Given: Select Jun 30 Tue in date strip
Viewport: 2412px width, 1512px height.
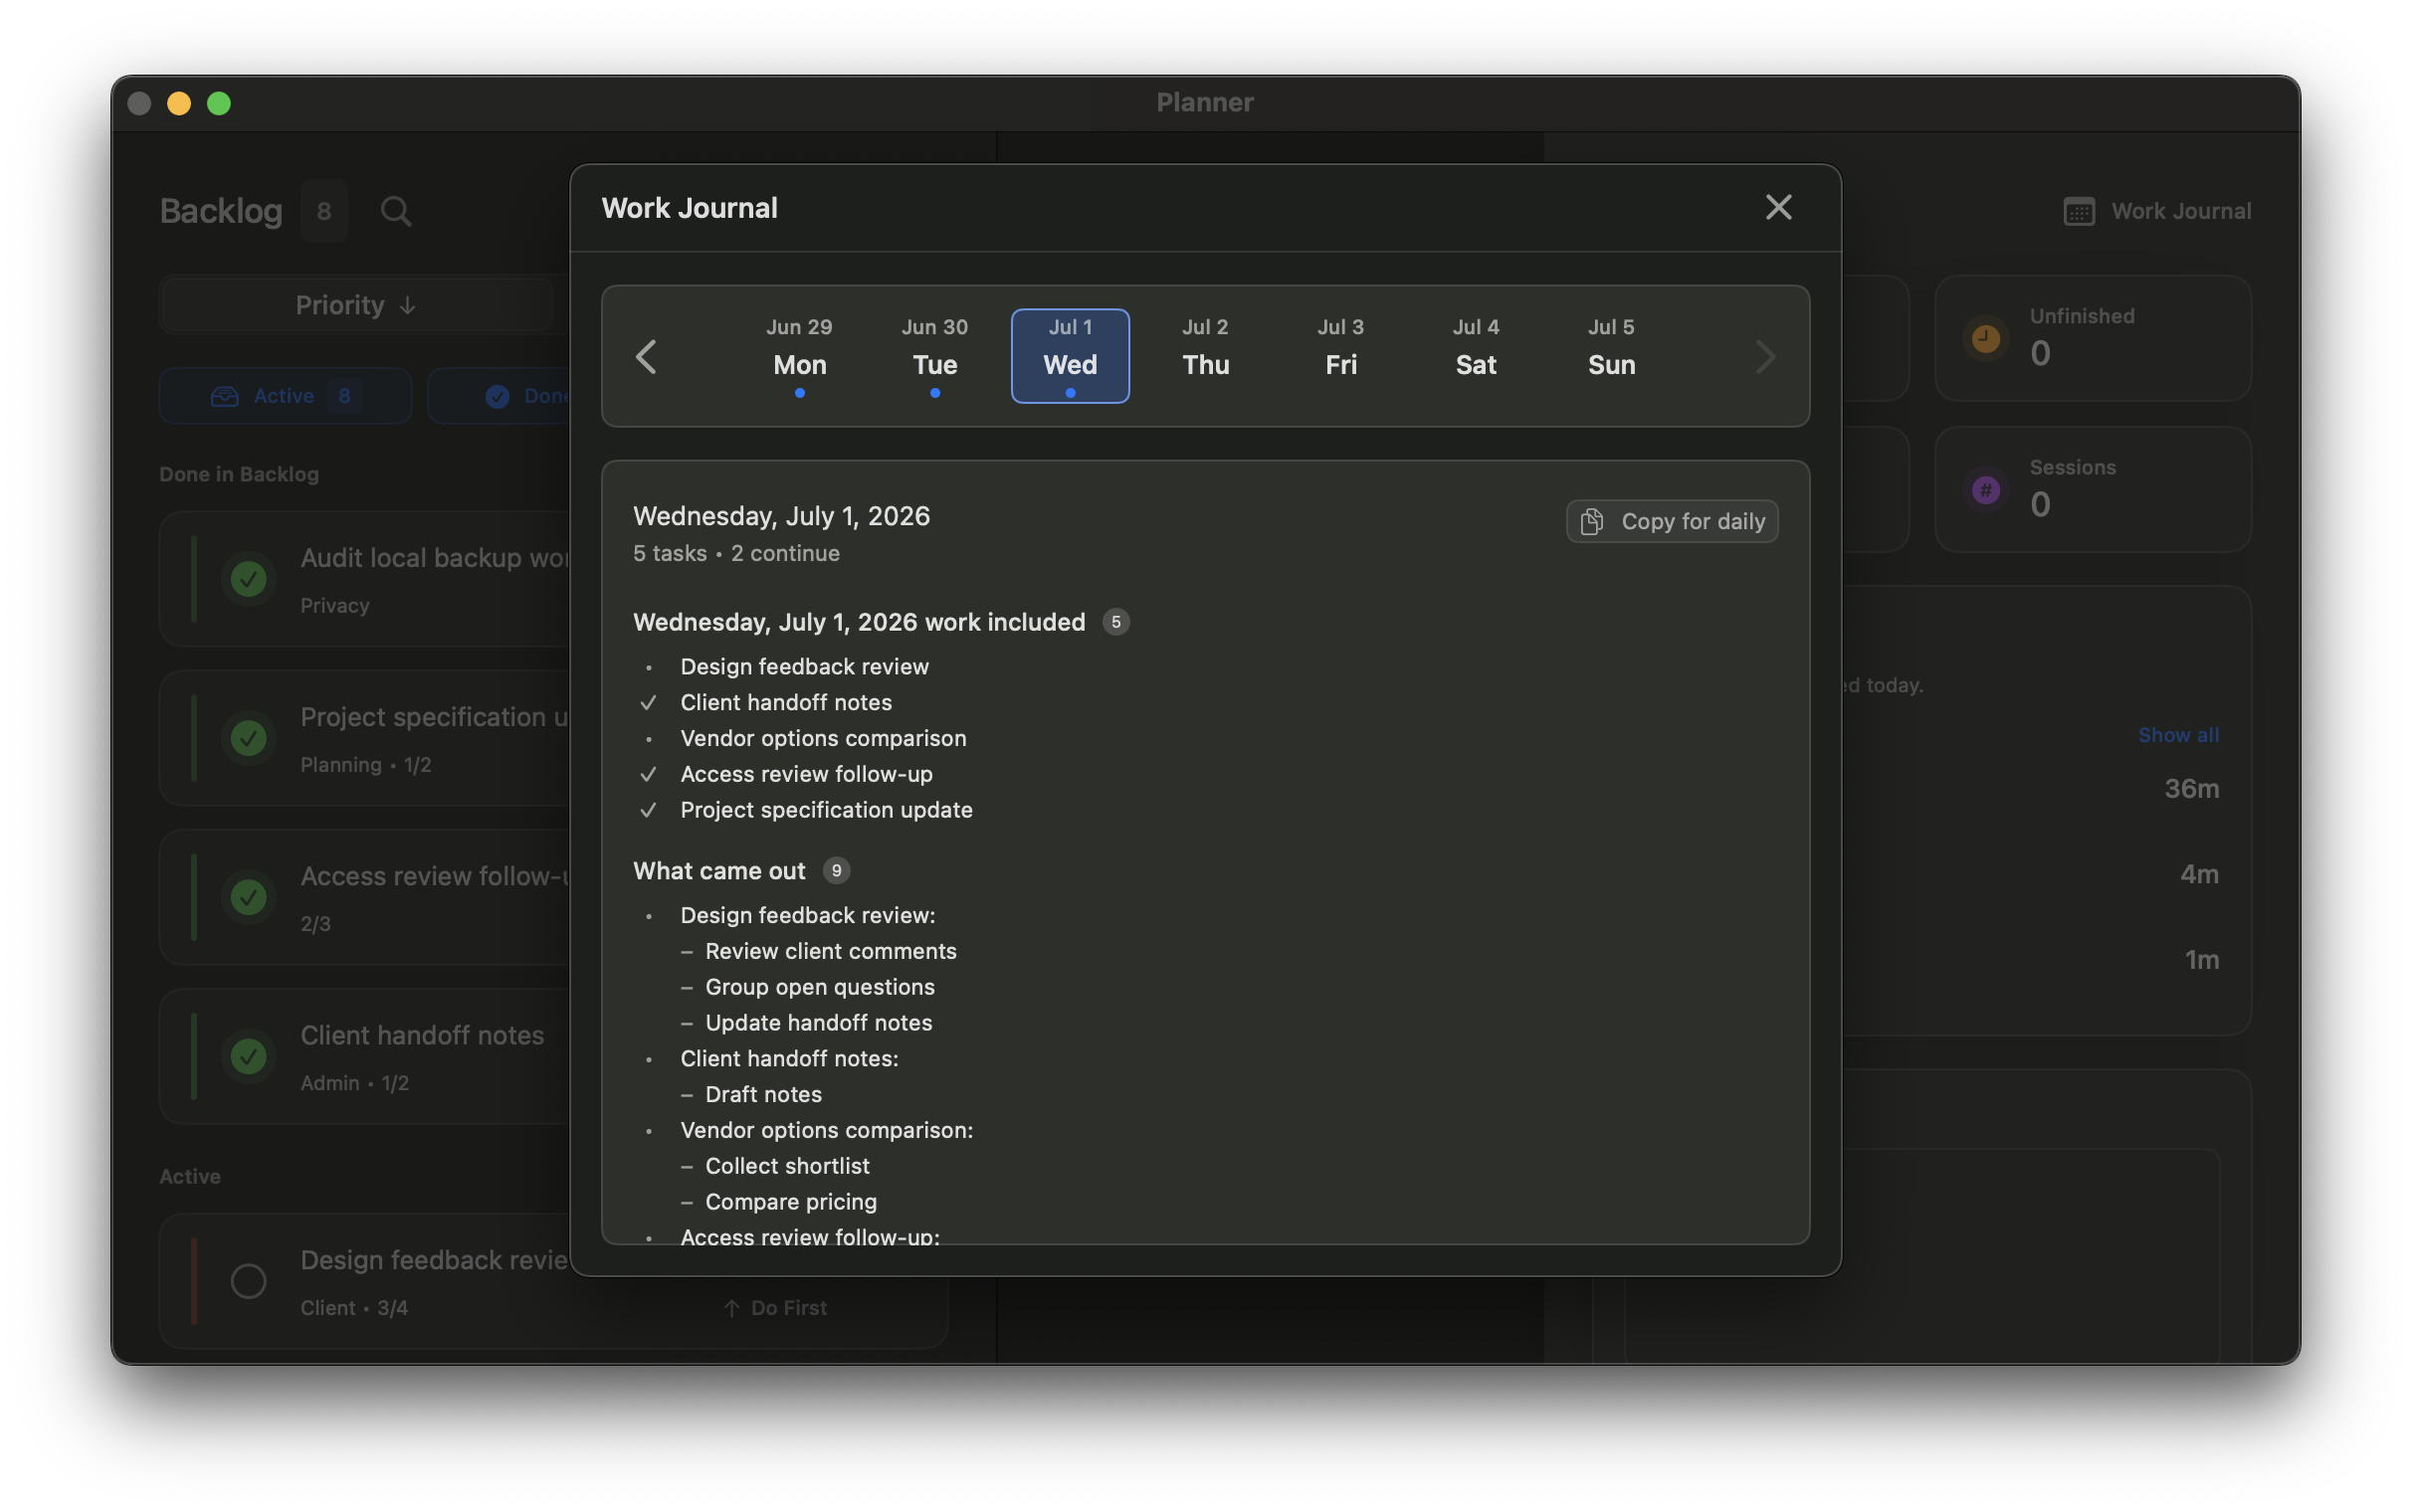Looking at the screenshot, I should [x=934, y=356].
